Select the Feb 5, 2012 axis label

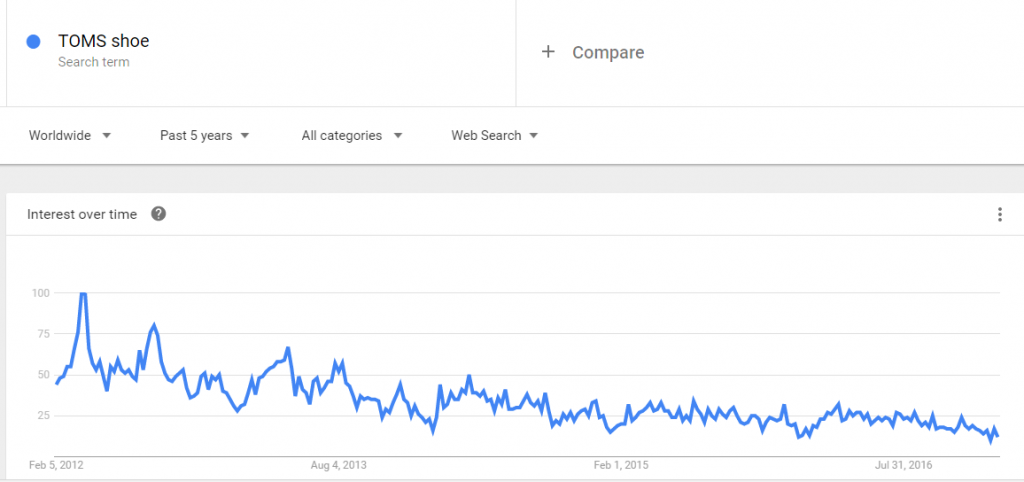(56, 466)
